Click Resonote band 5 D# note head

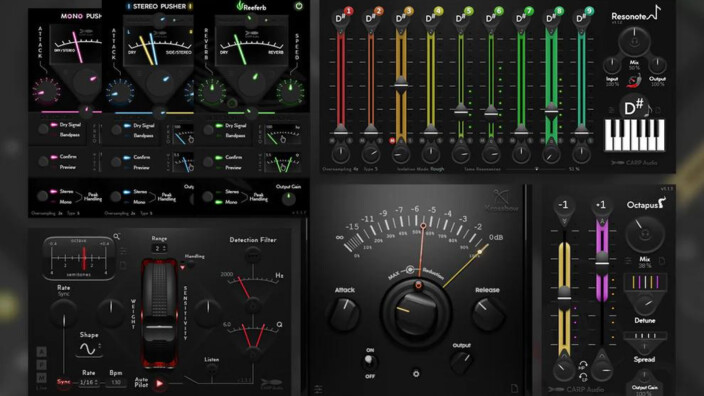point(461,18)
